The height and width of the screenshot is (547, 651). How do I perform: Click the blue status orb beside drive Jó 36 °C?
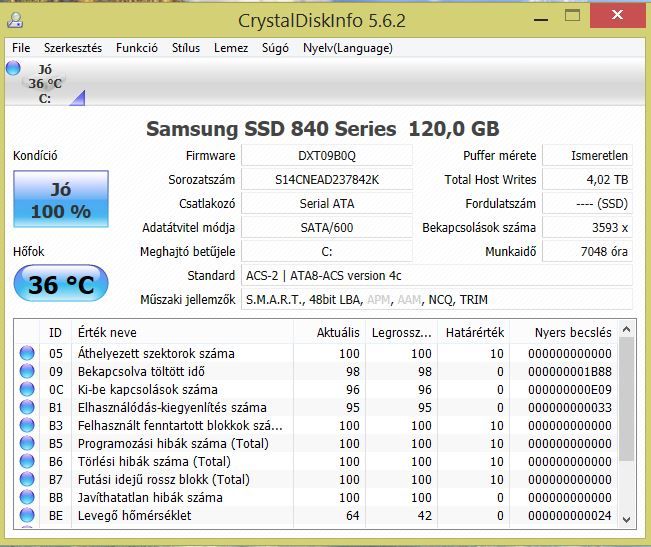point(13,68)
